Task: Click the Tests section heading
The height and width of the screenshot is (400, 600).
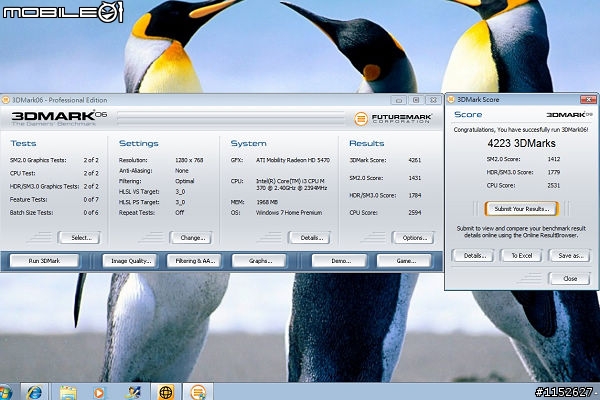Action: click(x=23, y=143)
